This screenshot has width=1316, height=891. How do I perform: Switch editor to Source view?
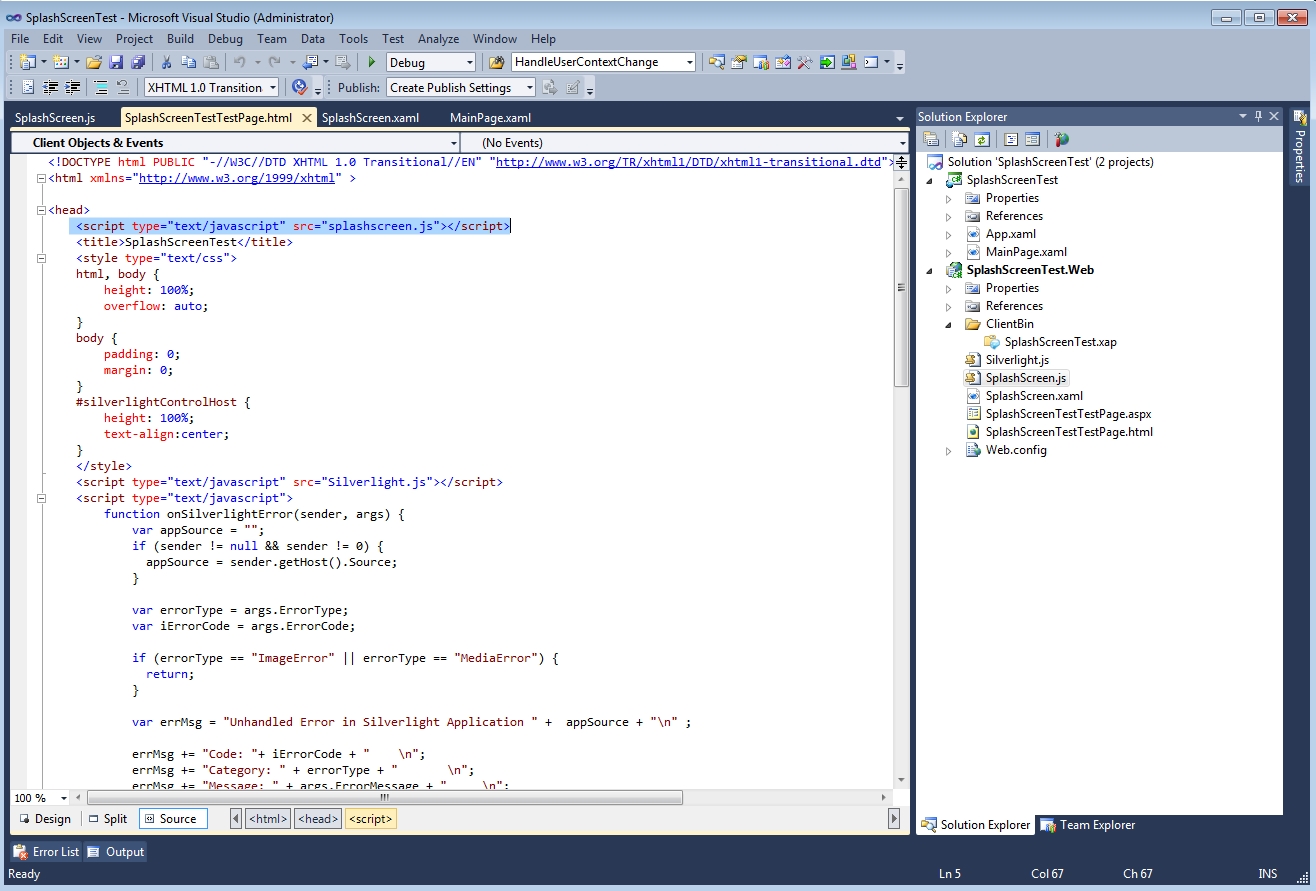pos(172,819)
